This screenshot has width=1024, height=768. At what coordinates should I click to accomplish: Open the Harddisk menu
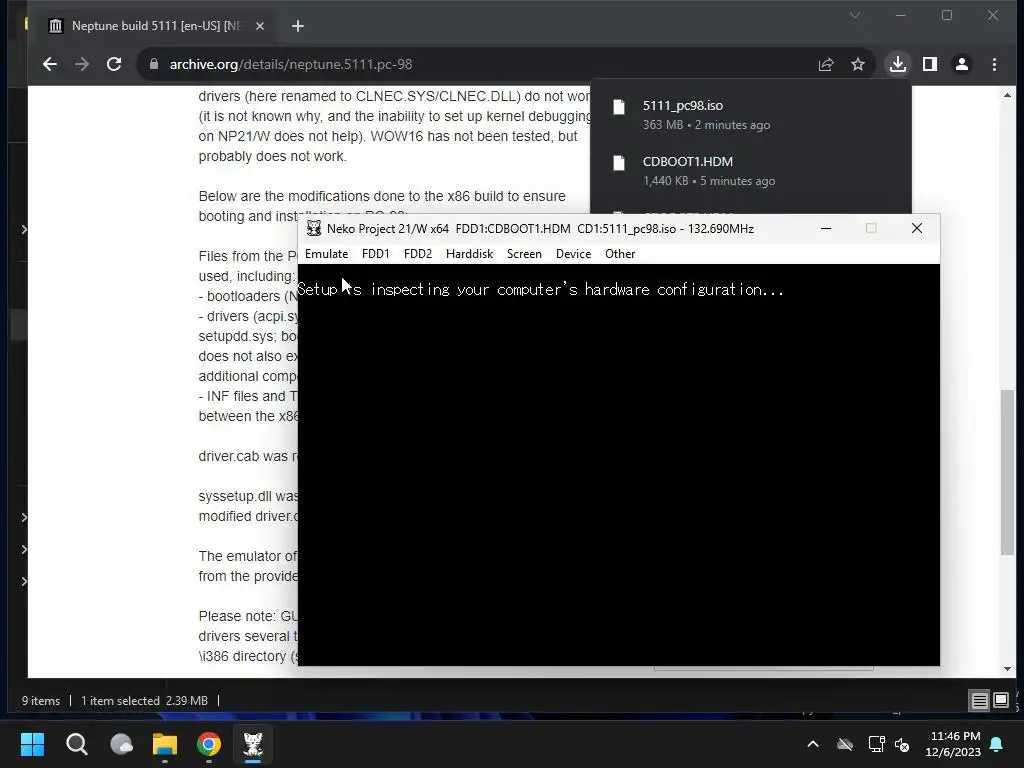click(x=470, y=254)
